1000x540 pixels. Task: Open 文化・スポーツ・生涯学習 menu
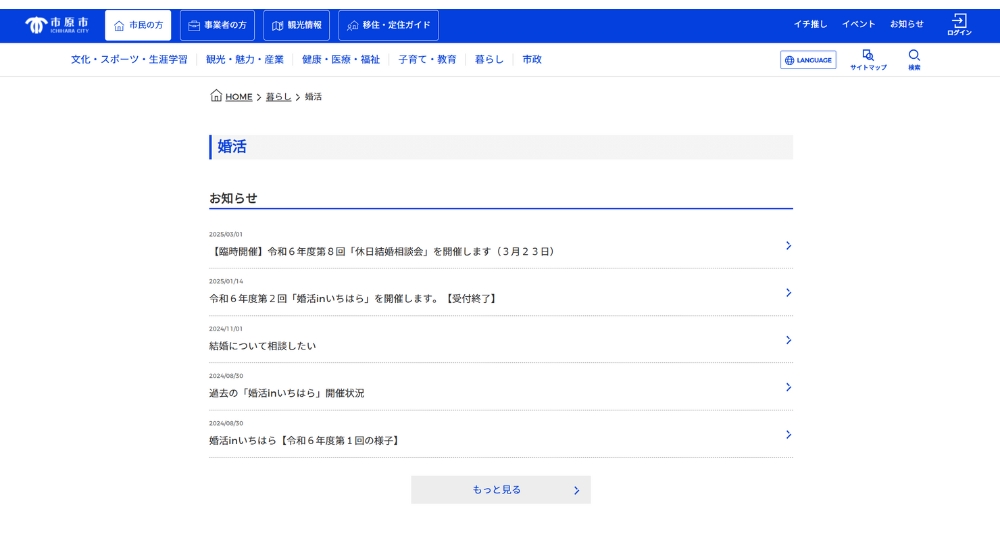click(x=129, y=59)
